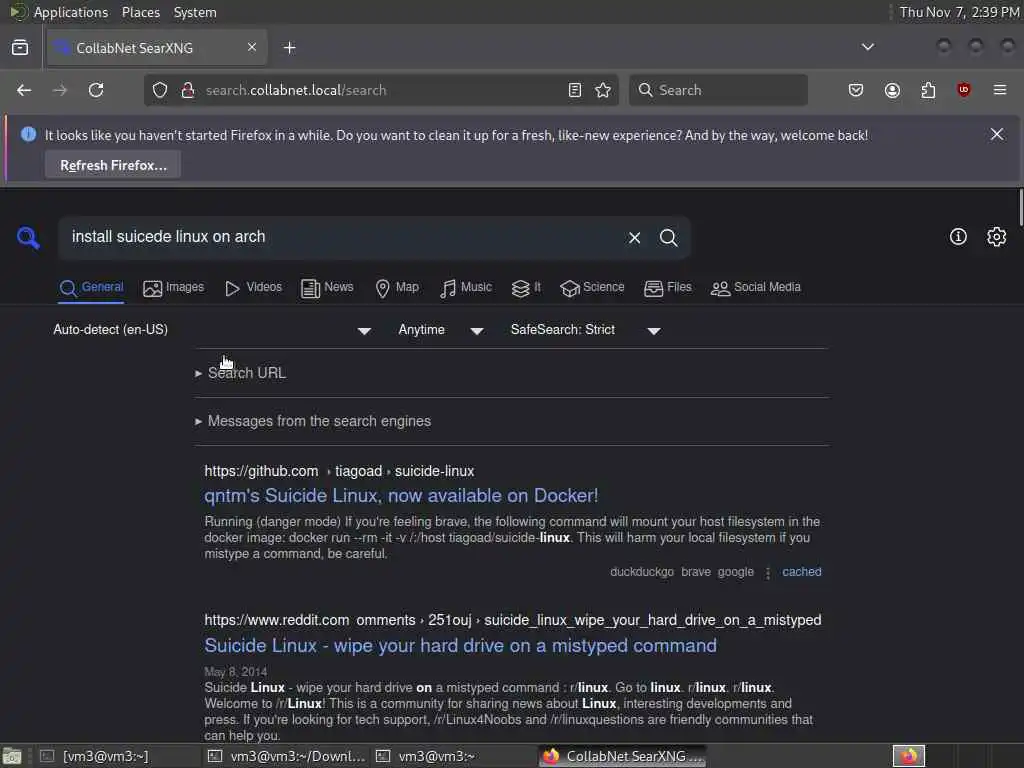Screen dimensions: 1024x768
Task: Click the page vertical scrollbar
Action: point(1020,207)
